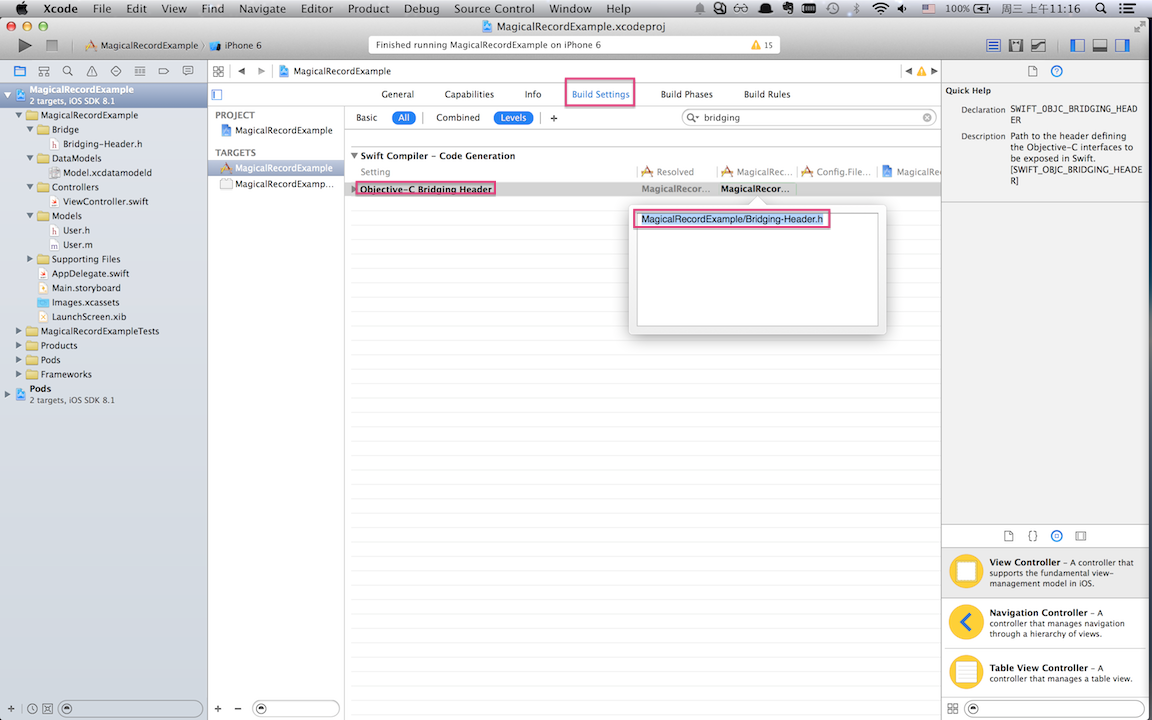The width and height of the screenshot is (1152, 720).
Task: Open the Test navigator diamond icon
Action: pyautogui.click(x=115, y=71)
